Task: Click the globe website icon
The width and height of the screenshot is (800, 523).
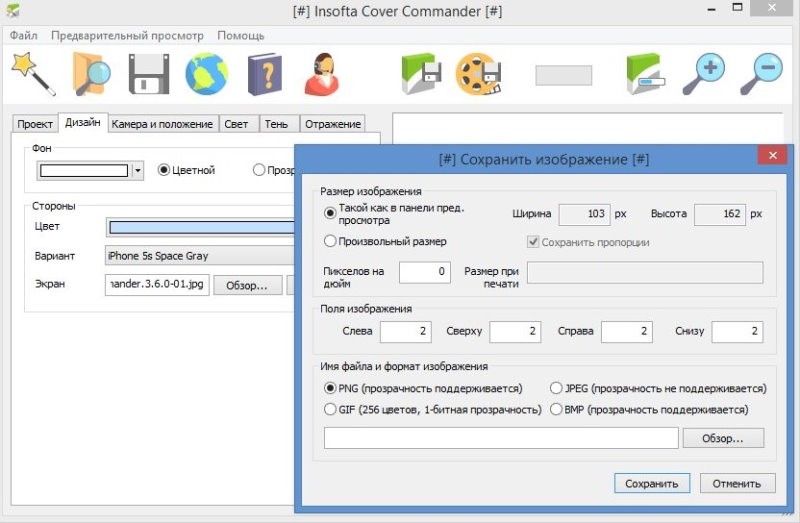Action: (206, 73)
